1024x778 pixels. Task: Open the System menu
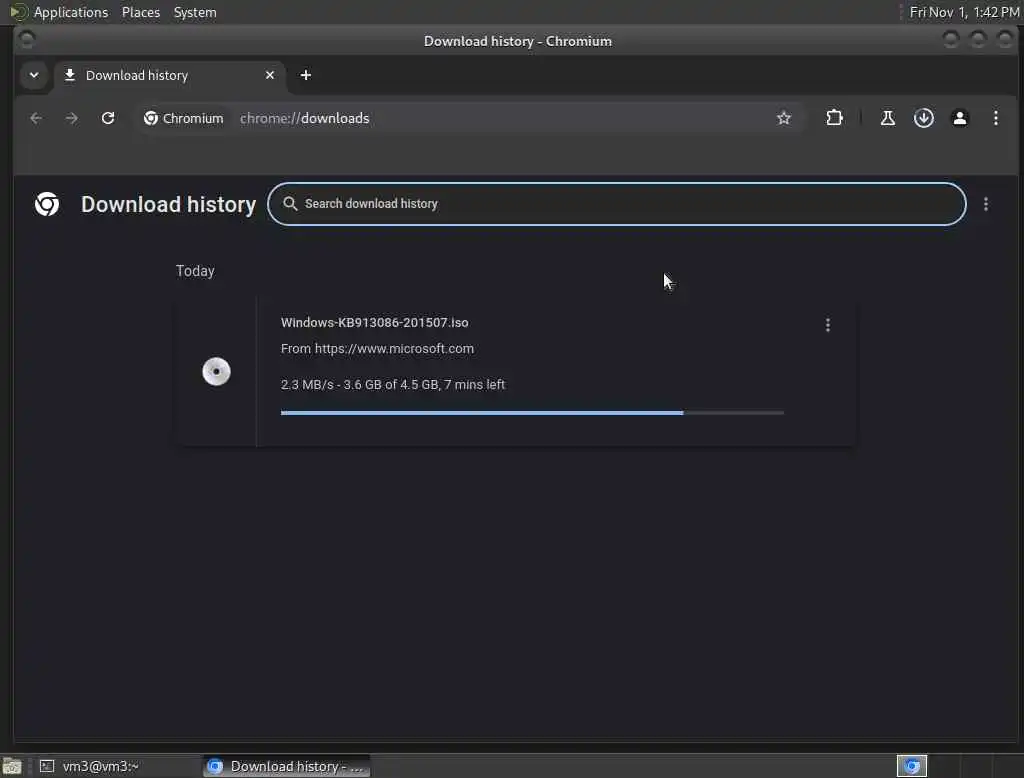point(195,12)
